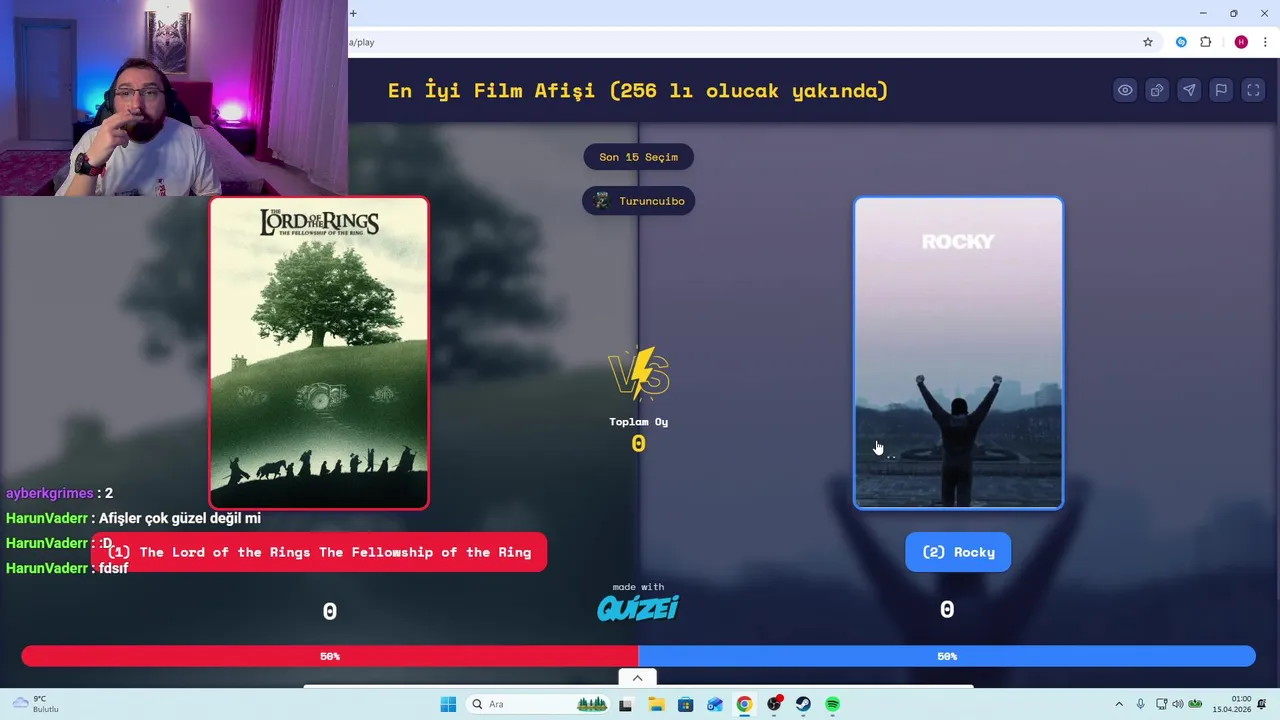Screen dimensions: 1280x720
Task: Click the microphone tray icon
Action: click(x=1140, y=704)
